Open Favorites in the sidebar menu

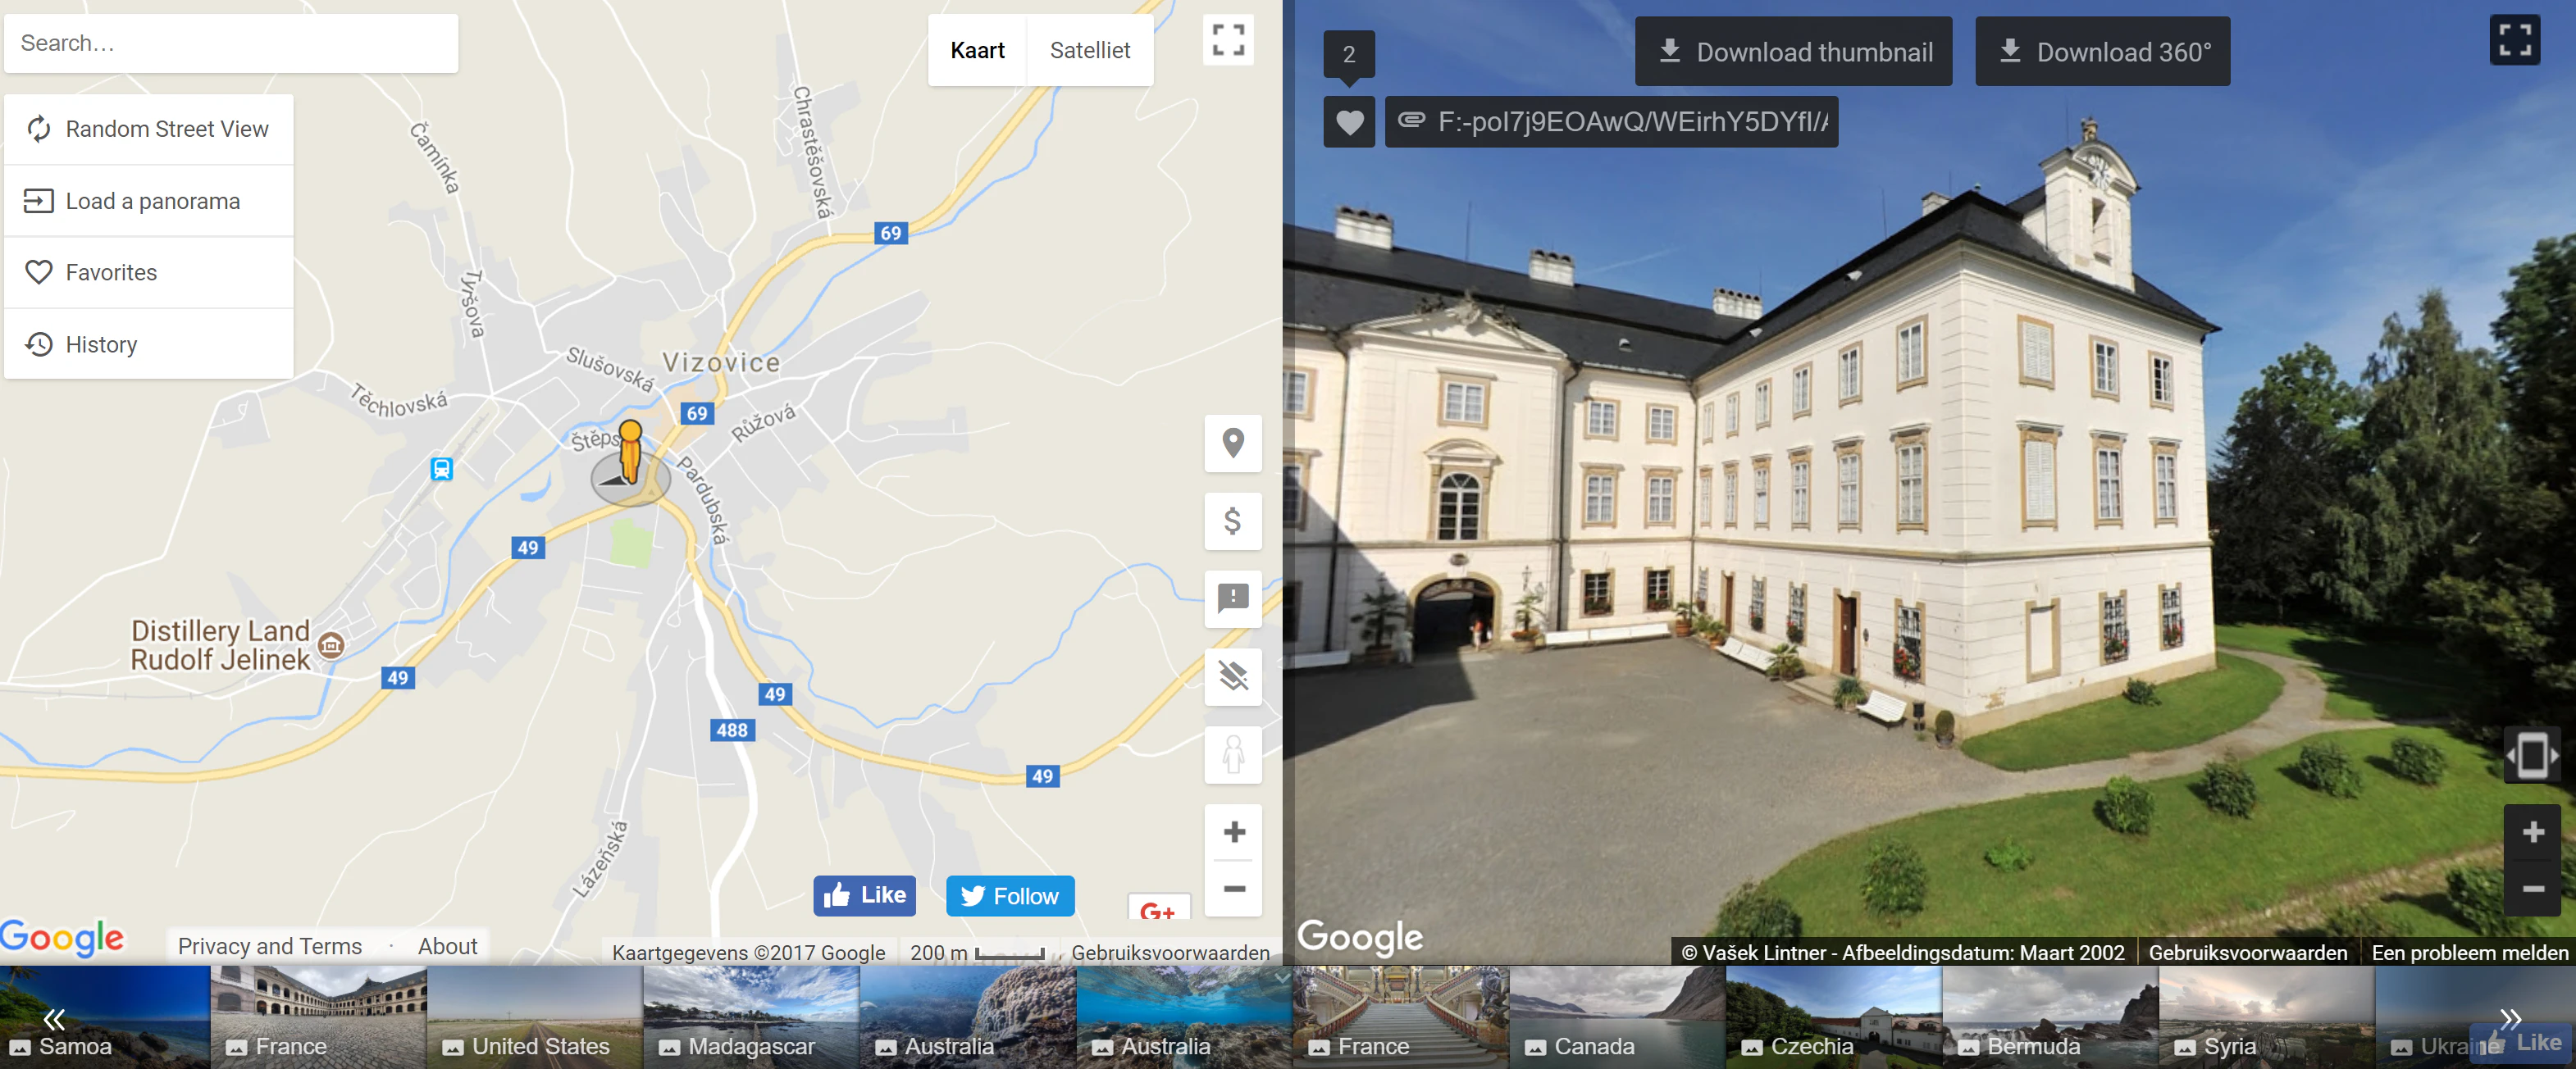pos(149,272)
